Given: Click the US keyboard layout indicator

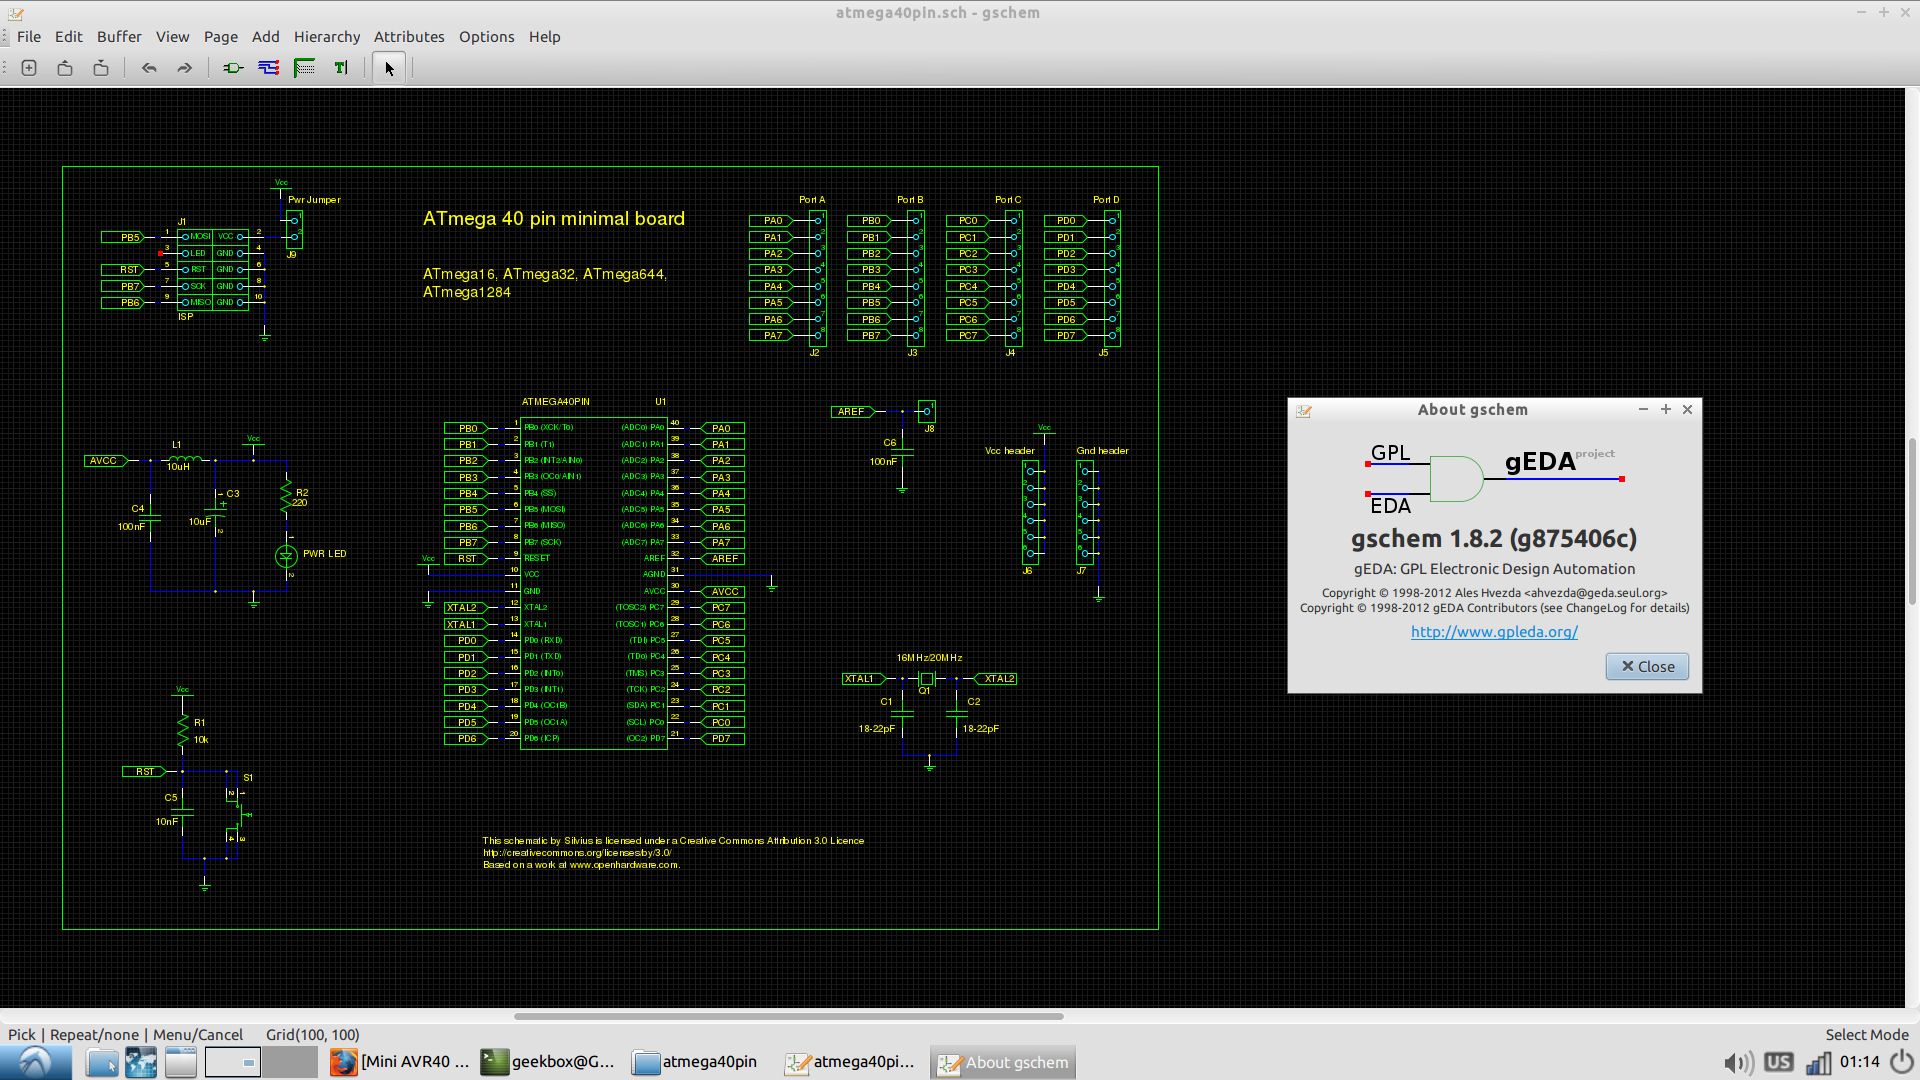Looking at the screenshot, I should point(1778,1062).
